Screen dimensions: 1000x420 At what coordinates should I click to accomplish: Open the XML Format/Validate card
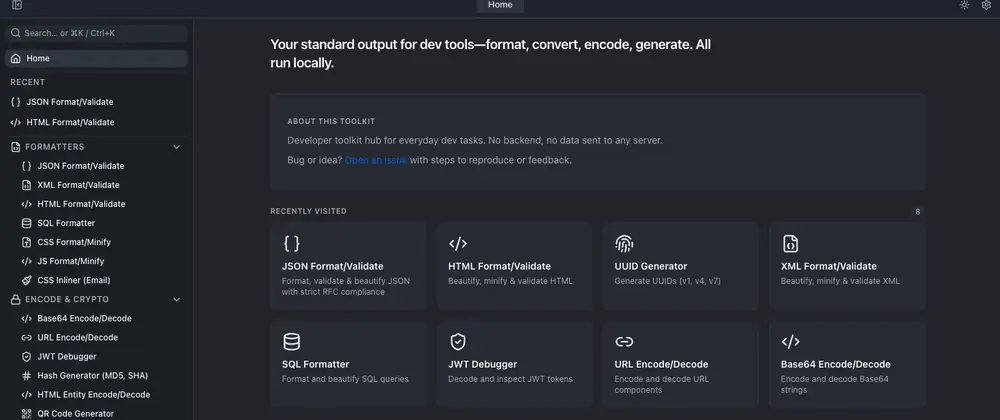click(x=847, y=266)
